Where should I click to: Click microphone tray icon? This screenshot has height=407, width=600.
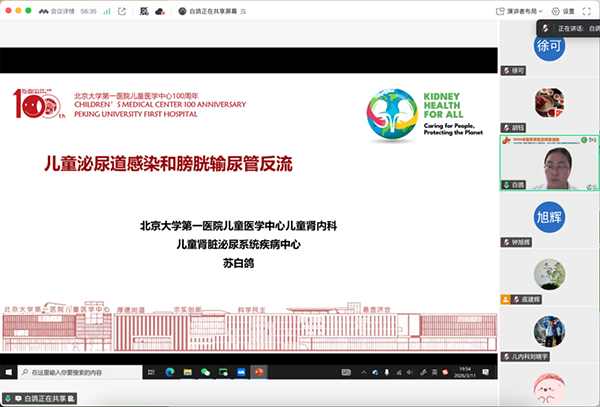(387, 372)
